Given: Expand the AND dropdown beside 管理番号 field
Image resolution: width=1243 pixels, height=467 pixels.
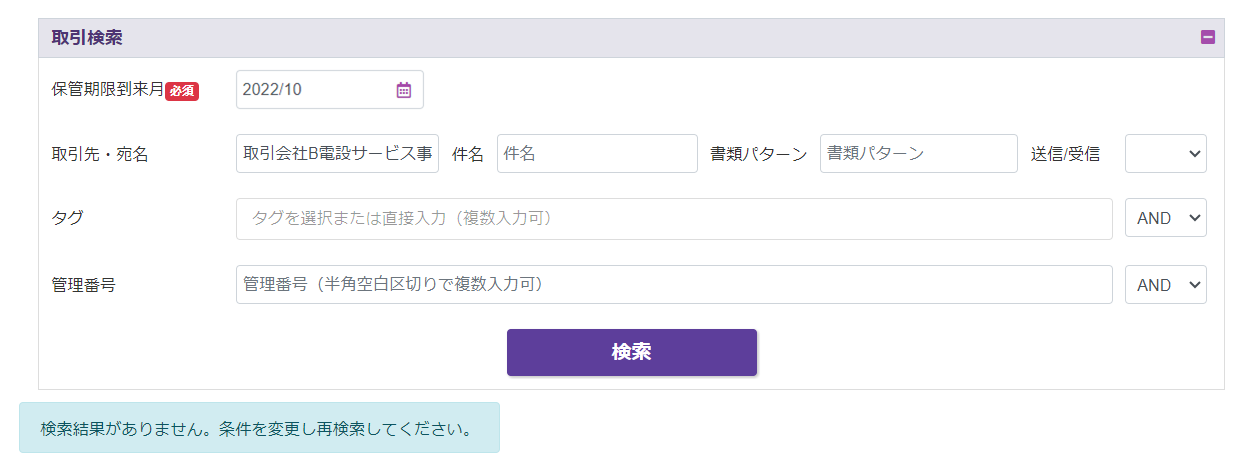Looking at the screenshot, I should click(x=1165, y=285).
